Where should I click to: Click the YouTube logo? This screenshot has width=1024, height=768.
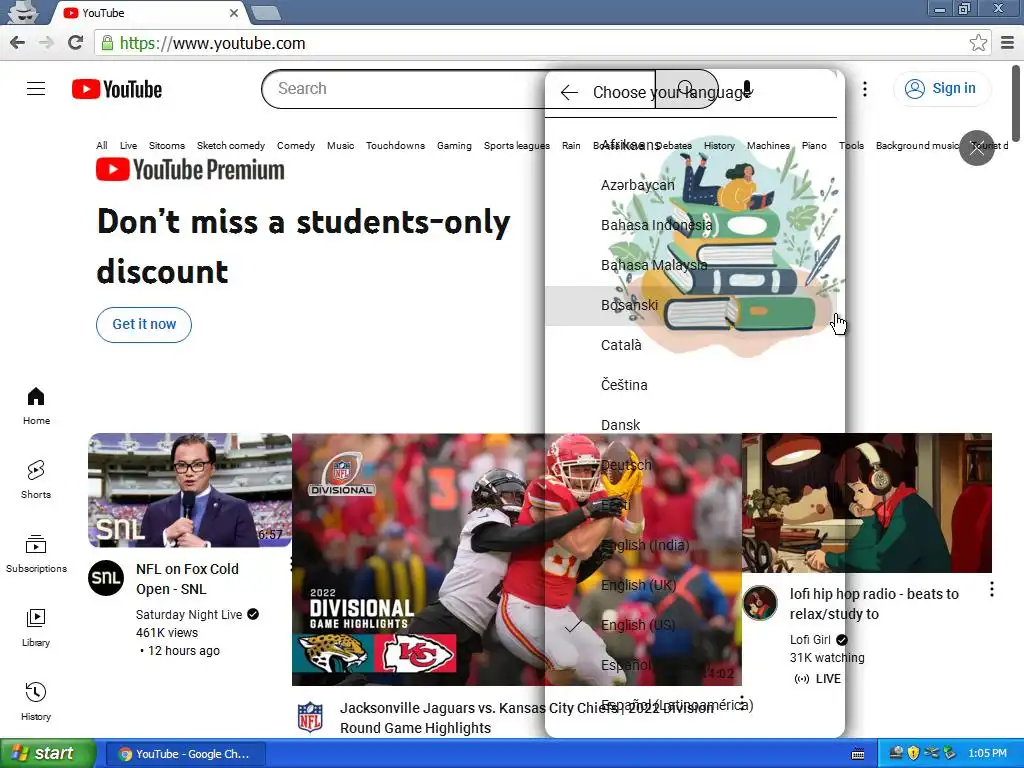pos(117,89)
